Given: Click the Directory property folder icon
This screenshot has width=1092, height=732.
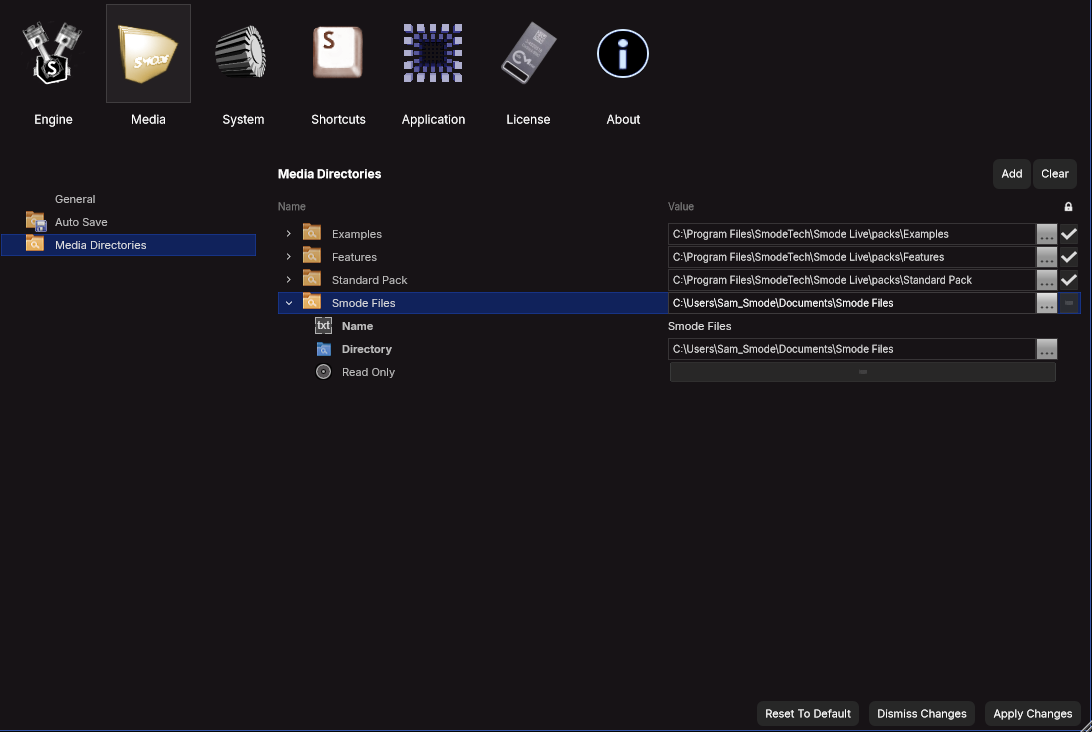Looking at the screenshot, I should pos(324,348).
